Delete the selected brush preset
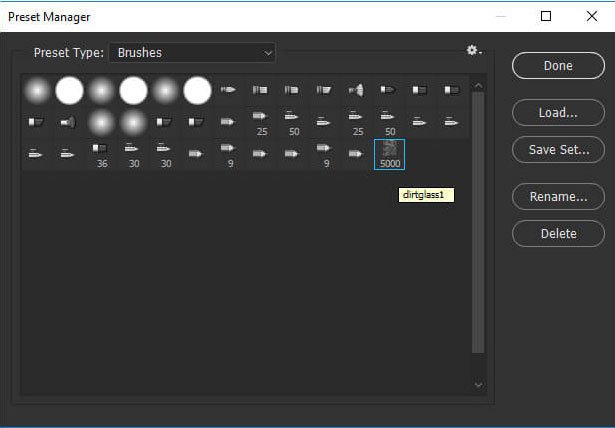The image size is (615, 428). (x=558, y=233)
